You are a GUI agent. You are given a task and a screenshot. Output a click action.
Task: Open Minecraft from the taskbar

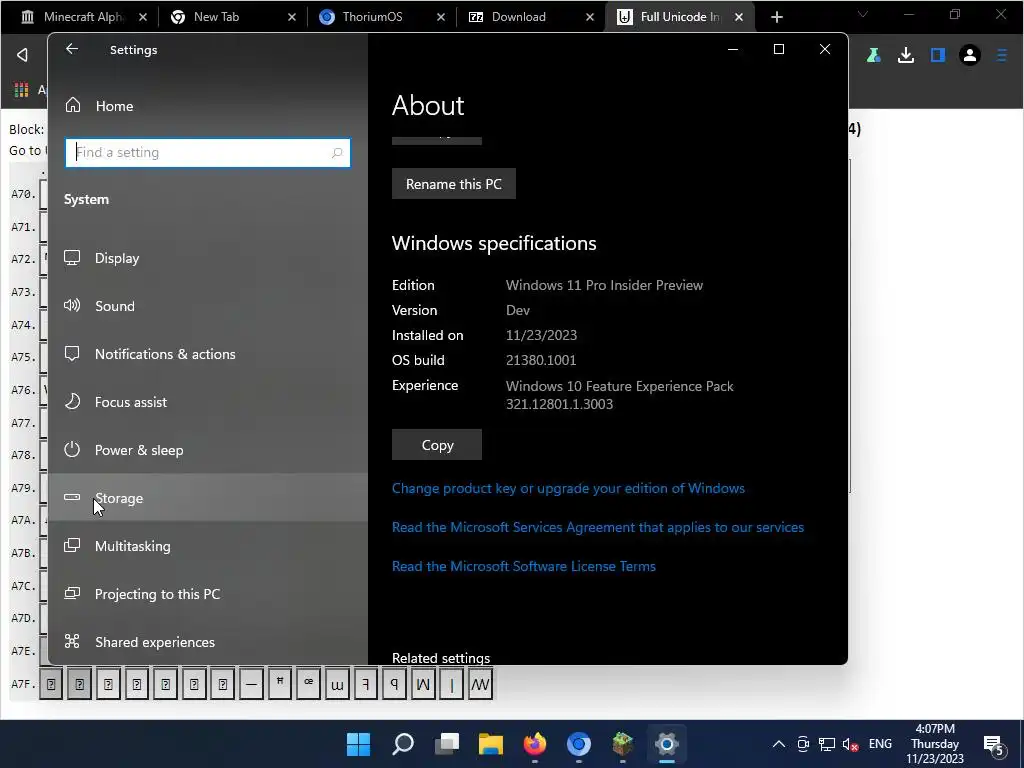click(622, 744)
